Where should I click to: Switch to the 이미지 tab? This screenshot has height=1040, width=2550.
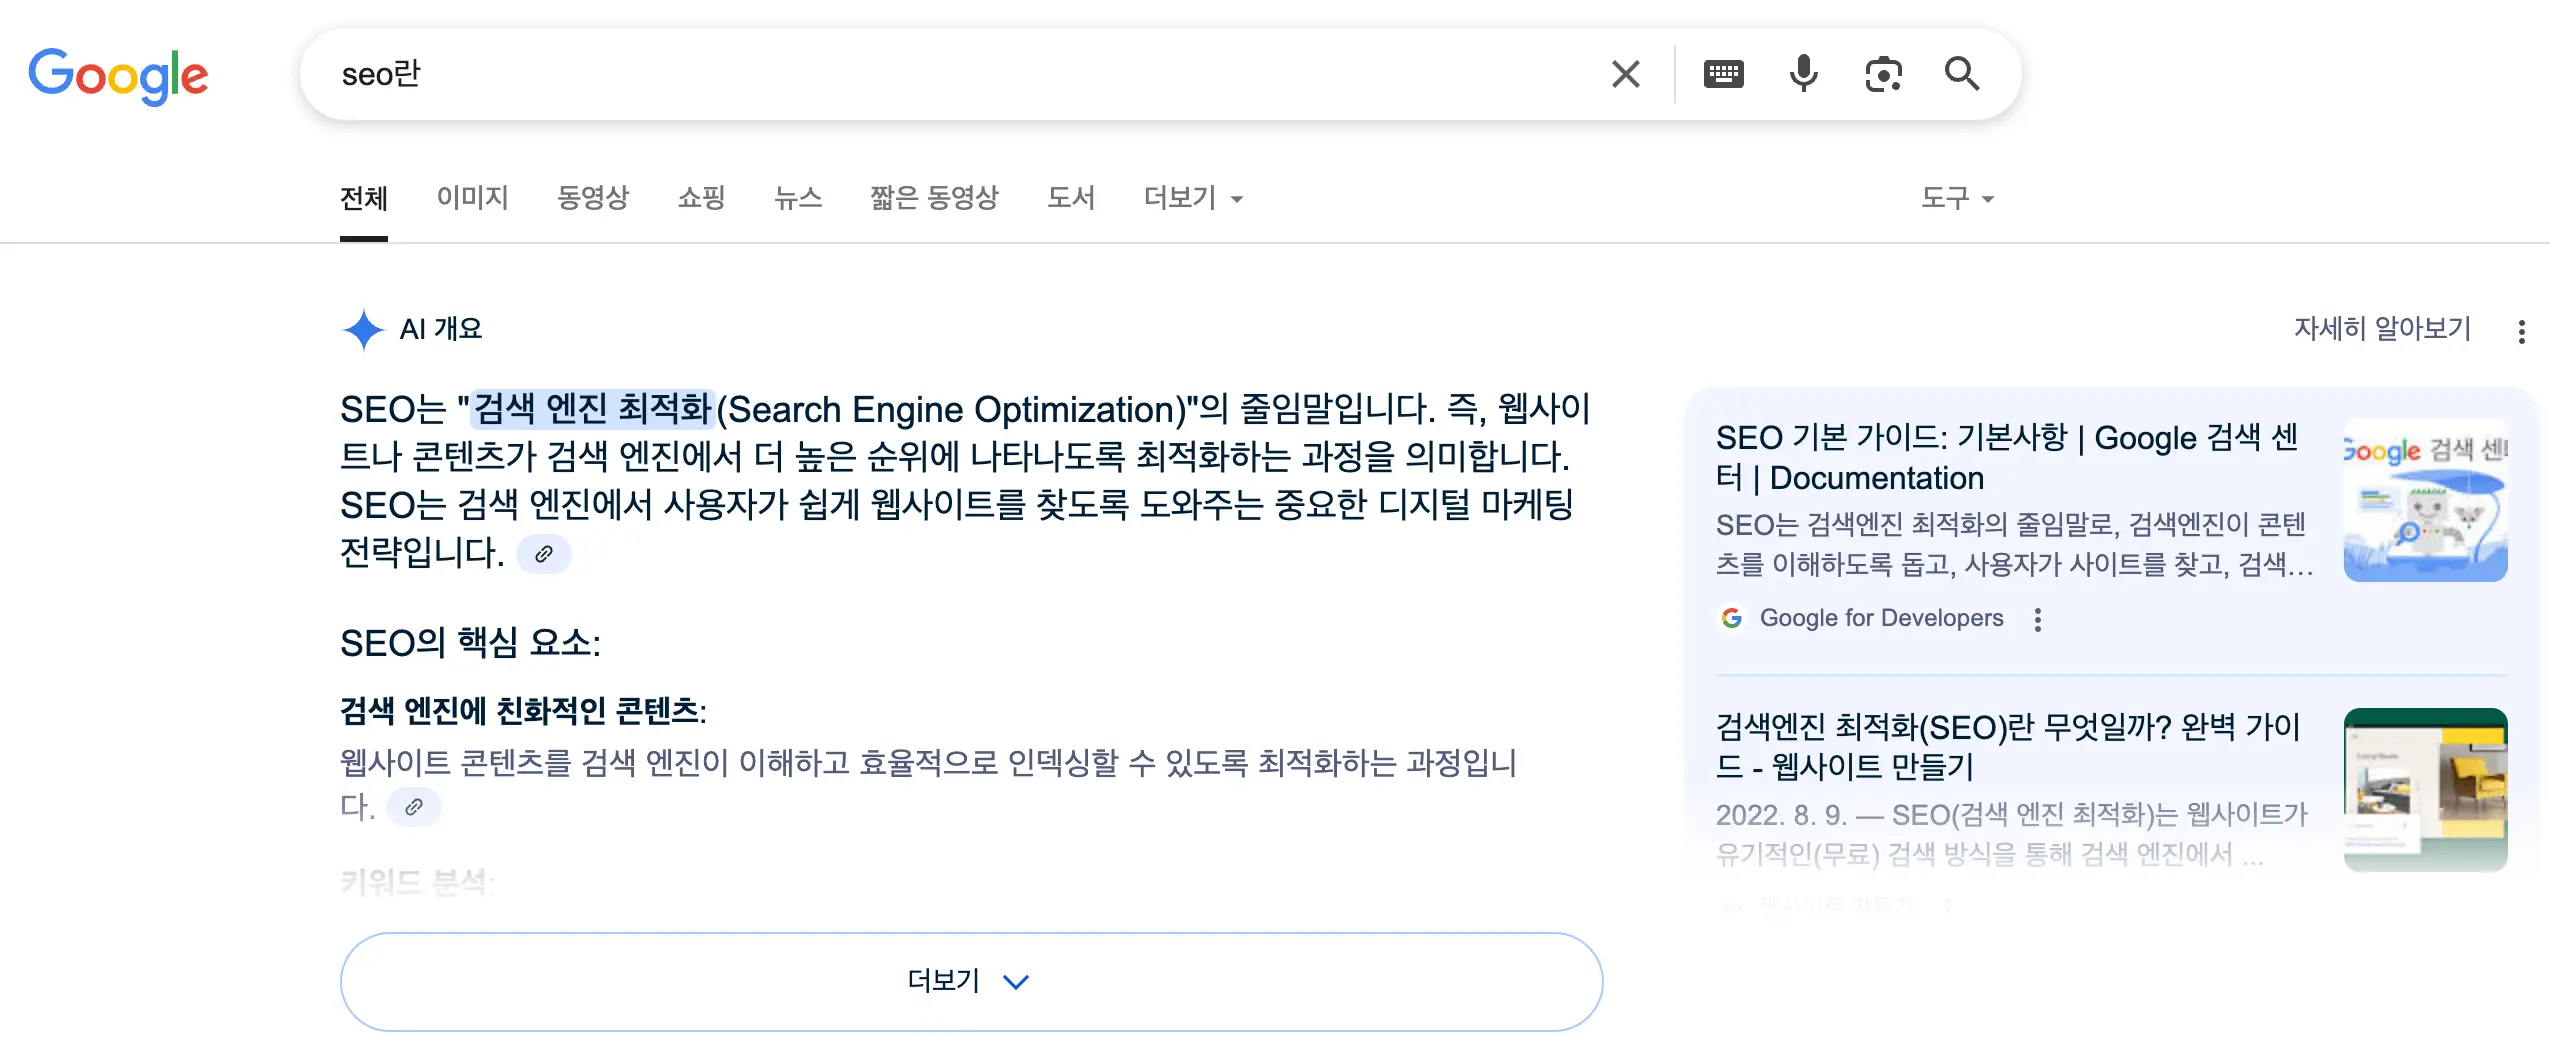[x=472, y=198]
